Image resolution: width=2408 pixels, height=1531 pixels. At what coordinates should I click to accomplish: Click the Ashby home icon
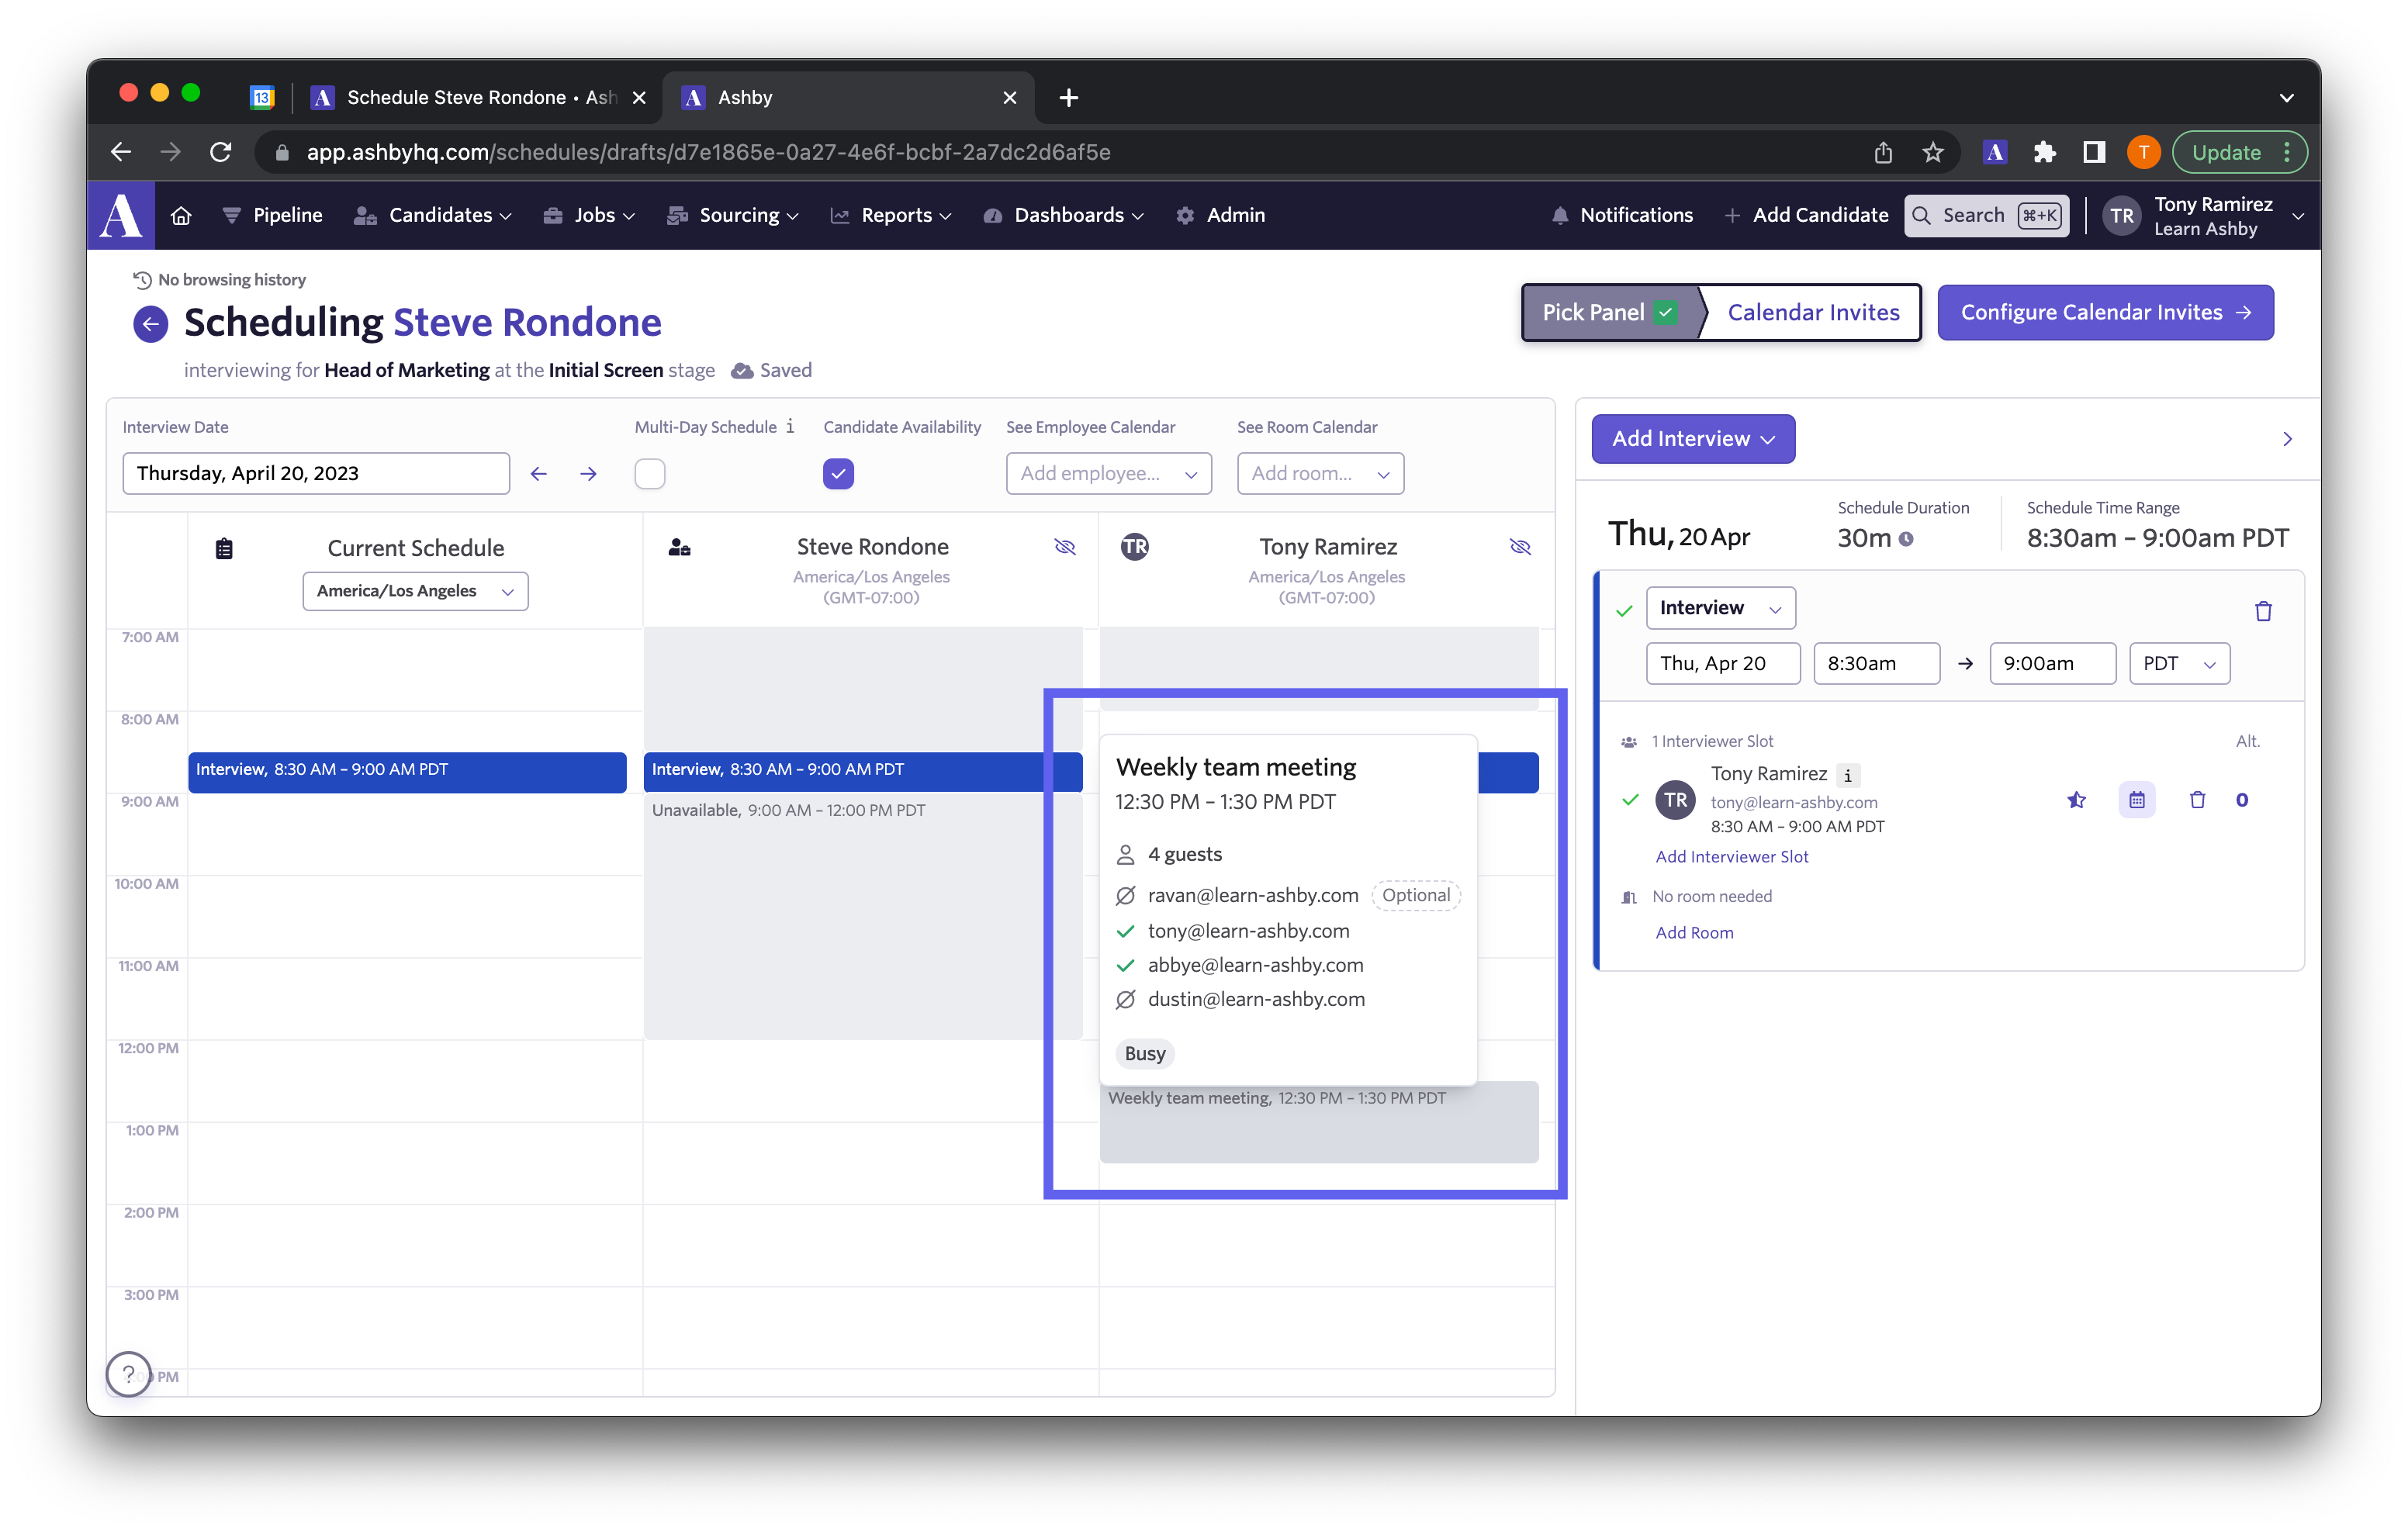coord(181,215)
